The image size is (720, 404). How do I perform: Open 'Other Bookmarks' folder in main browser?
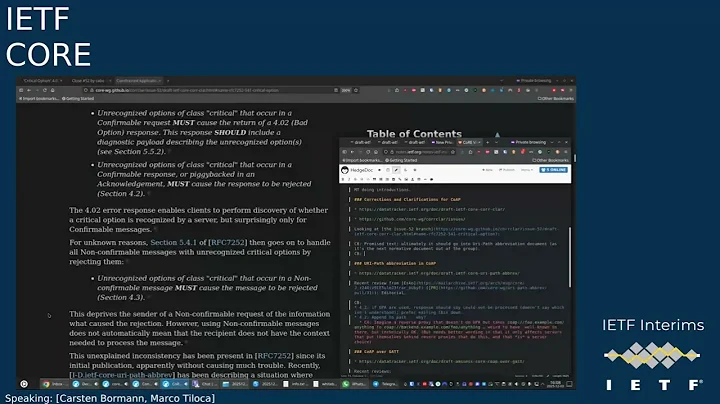click(556, 99)
